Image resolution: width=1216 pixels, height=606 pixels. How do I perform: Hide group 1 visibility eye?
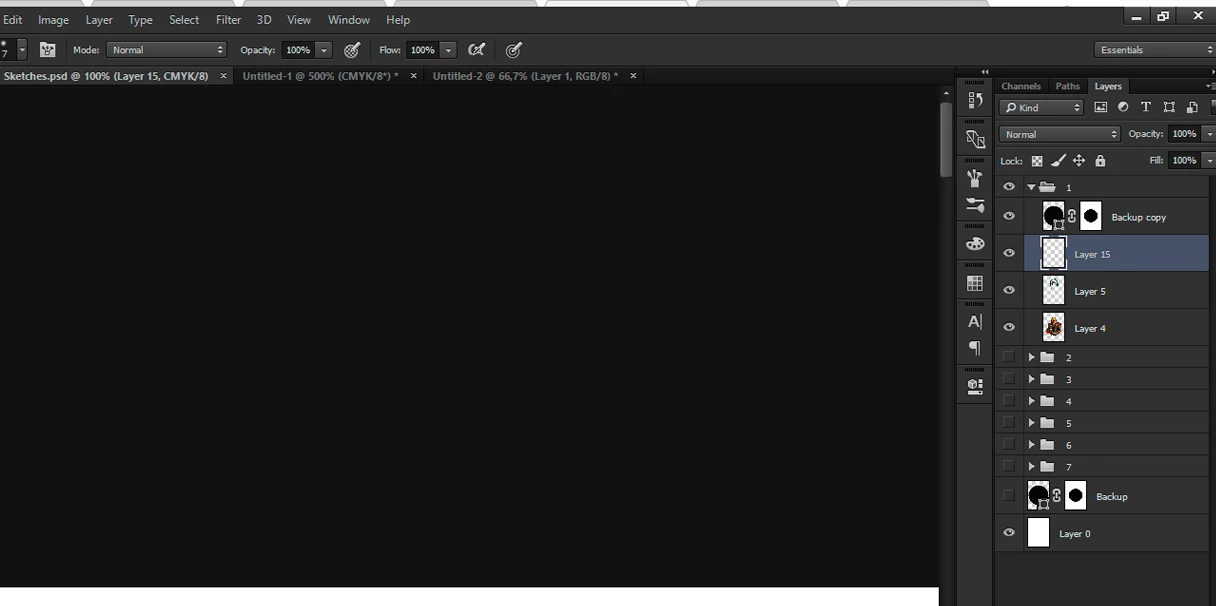(x=1009, y=187)
